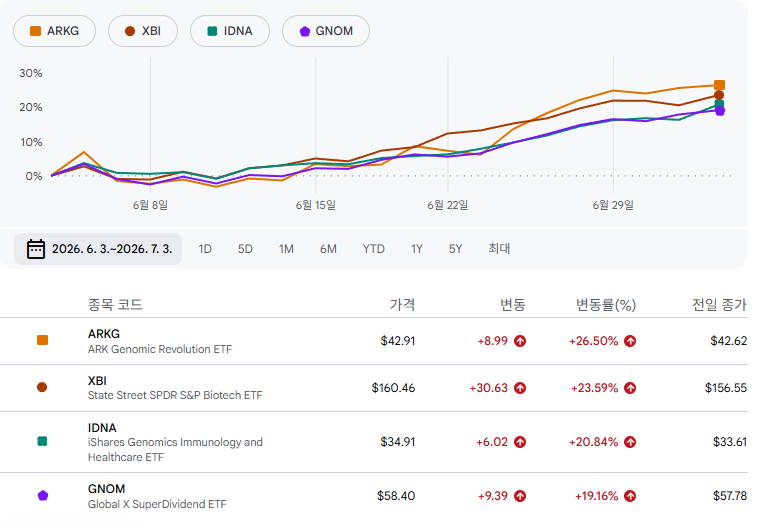Click the purple GNOM end-point marker on chart
This screenshot has height=522, width=762.
click(x=720, y=111)
